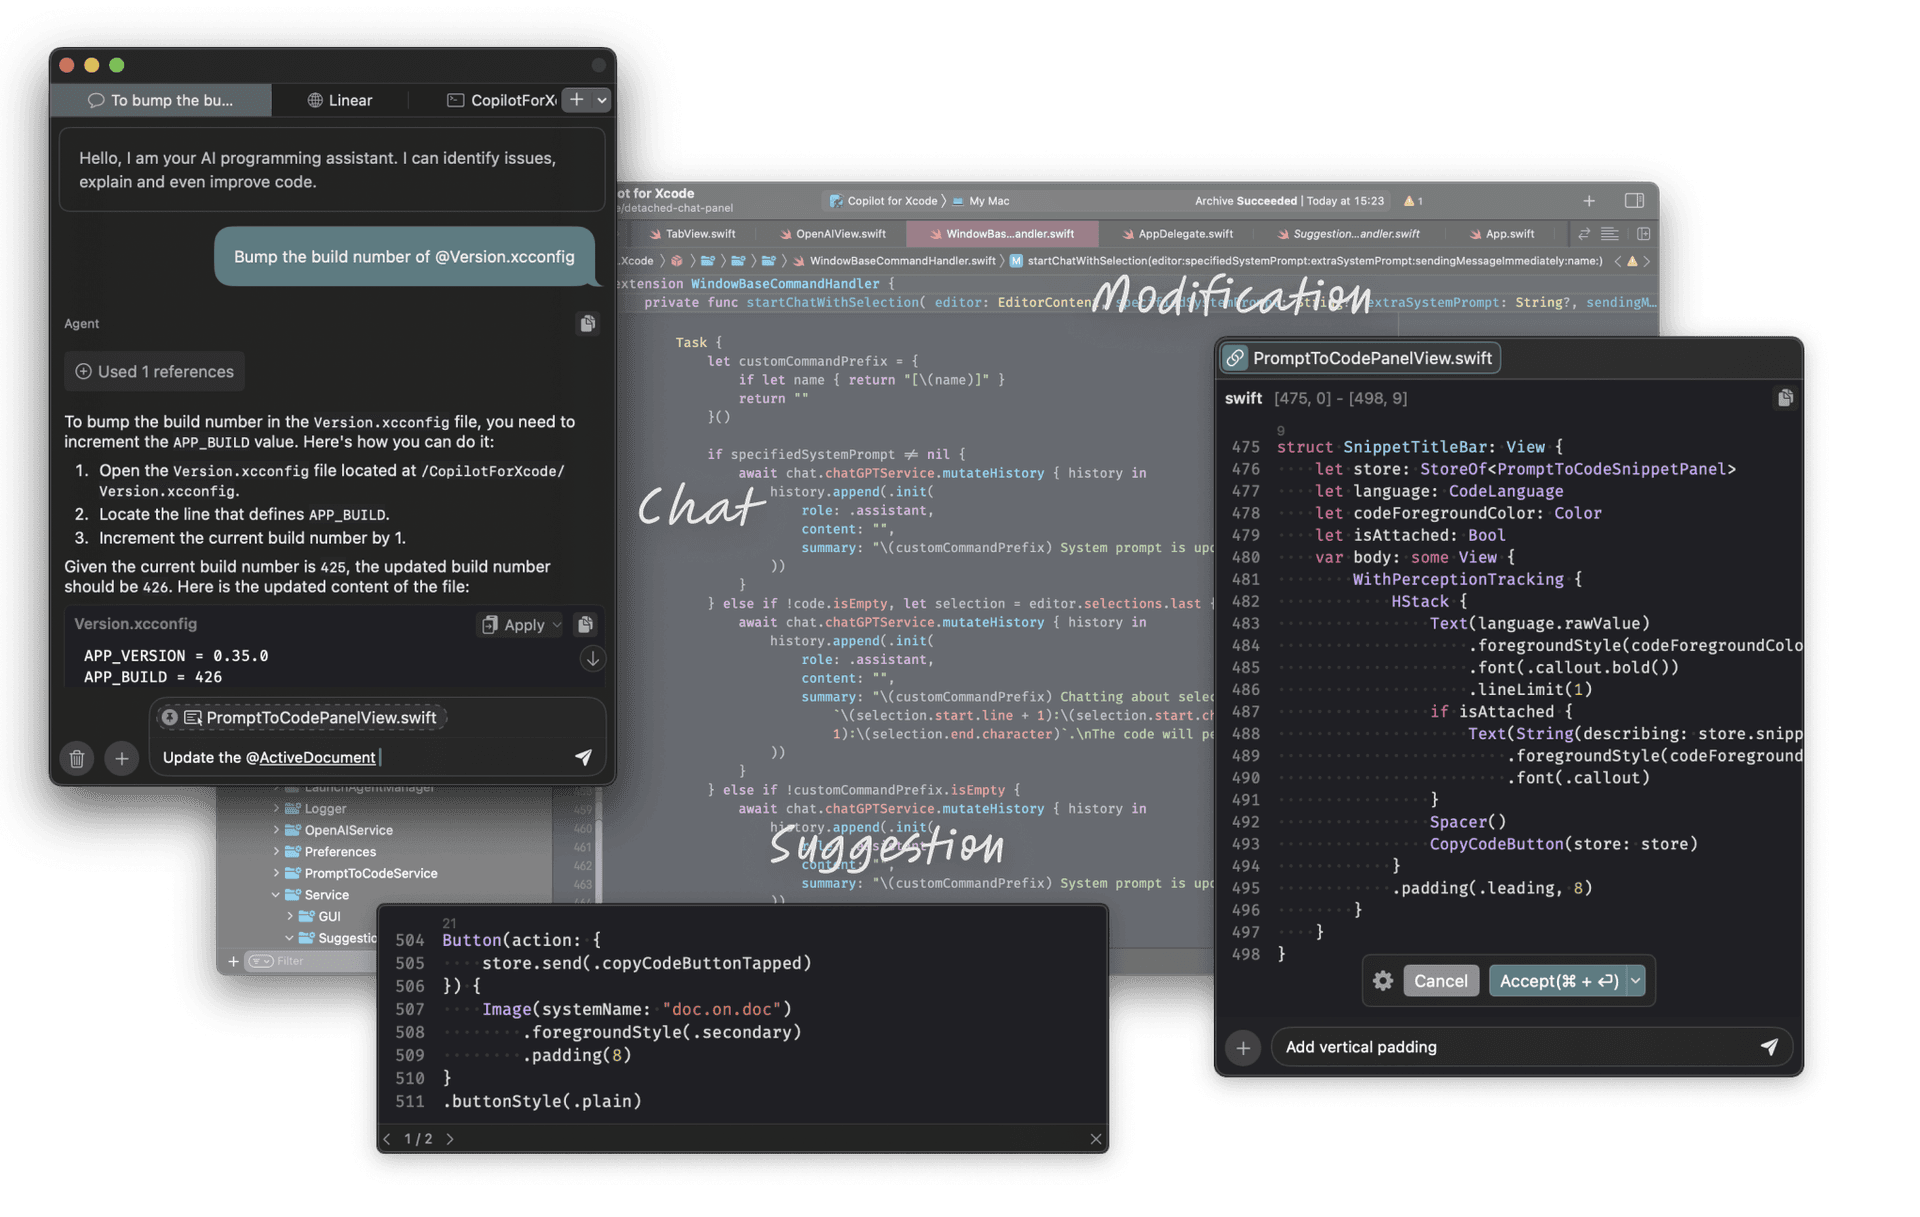Click WindowBaseCommandHandler.swift in jump bar
1920x1217 pixels.
click(895, 261)
